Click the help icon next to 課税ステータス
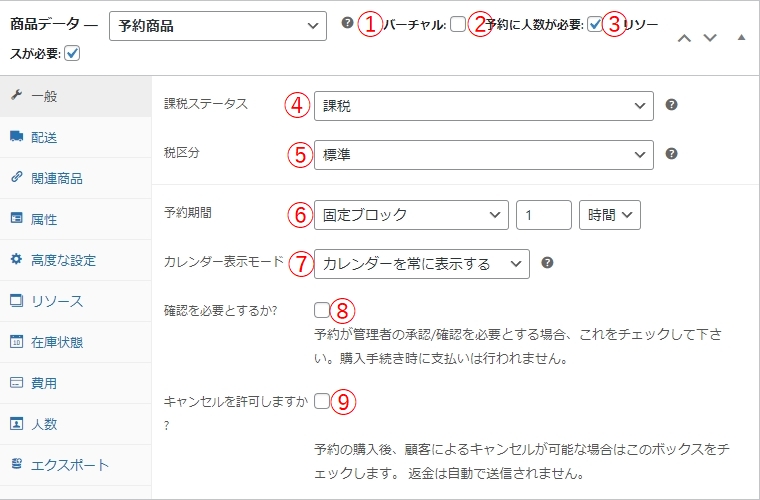This screenshot has width=760, height=500. (672, 104)
